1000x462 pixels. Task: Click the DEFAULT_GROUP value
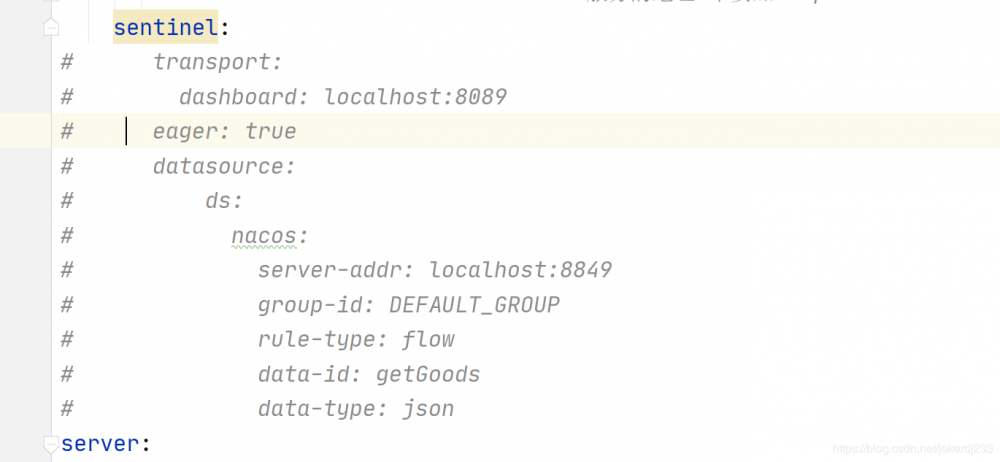pos(474,305)
